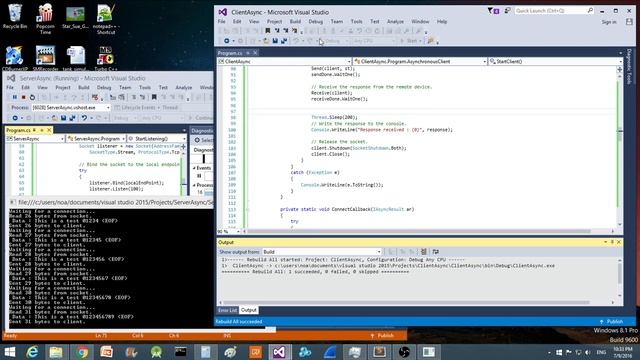This screenshot has width=640, height=360.
Task: Toggle bookmark icon in ServerAsync toolbar
Action: click(x=154, y=97)
